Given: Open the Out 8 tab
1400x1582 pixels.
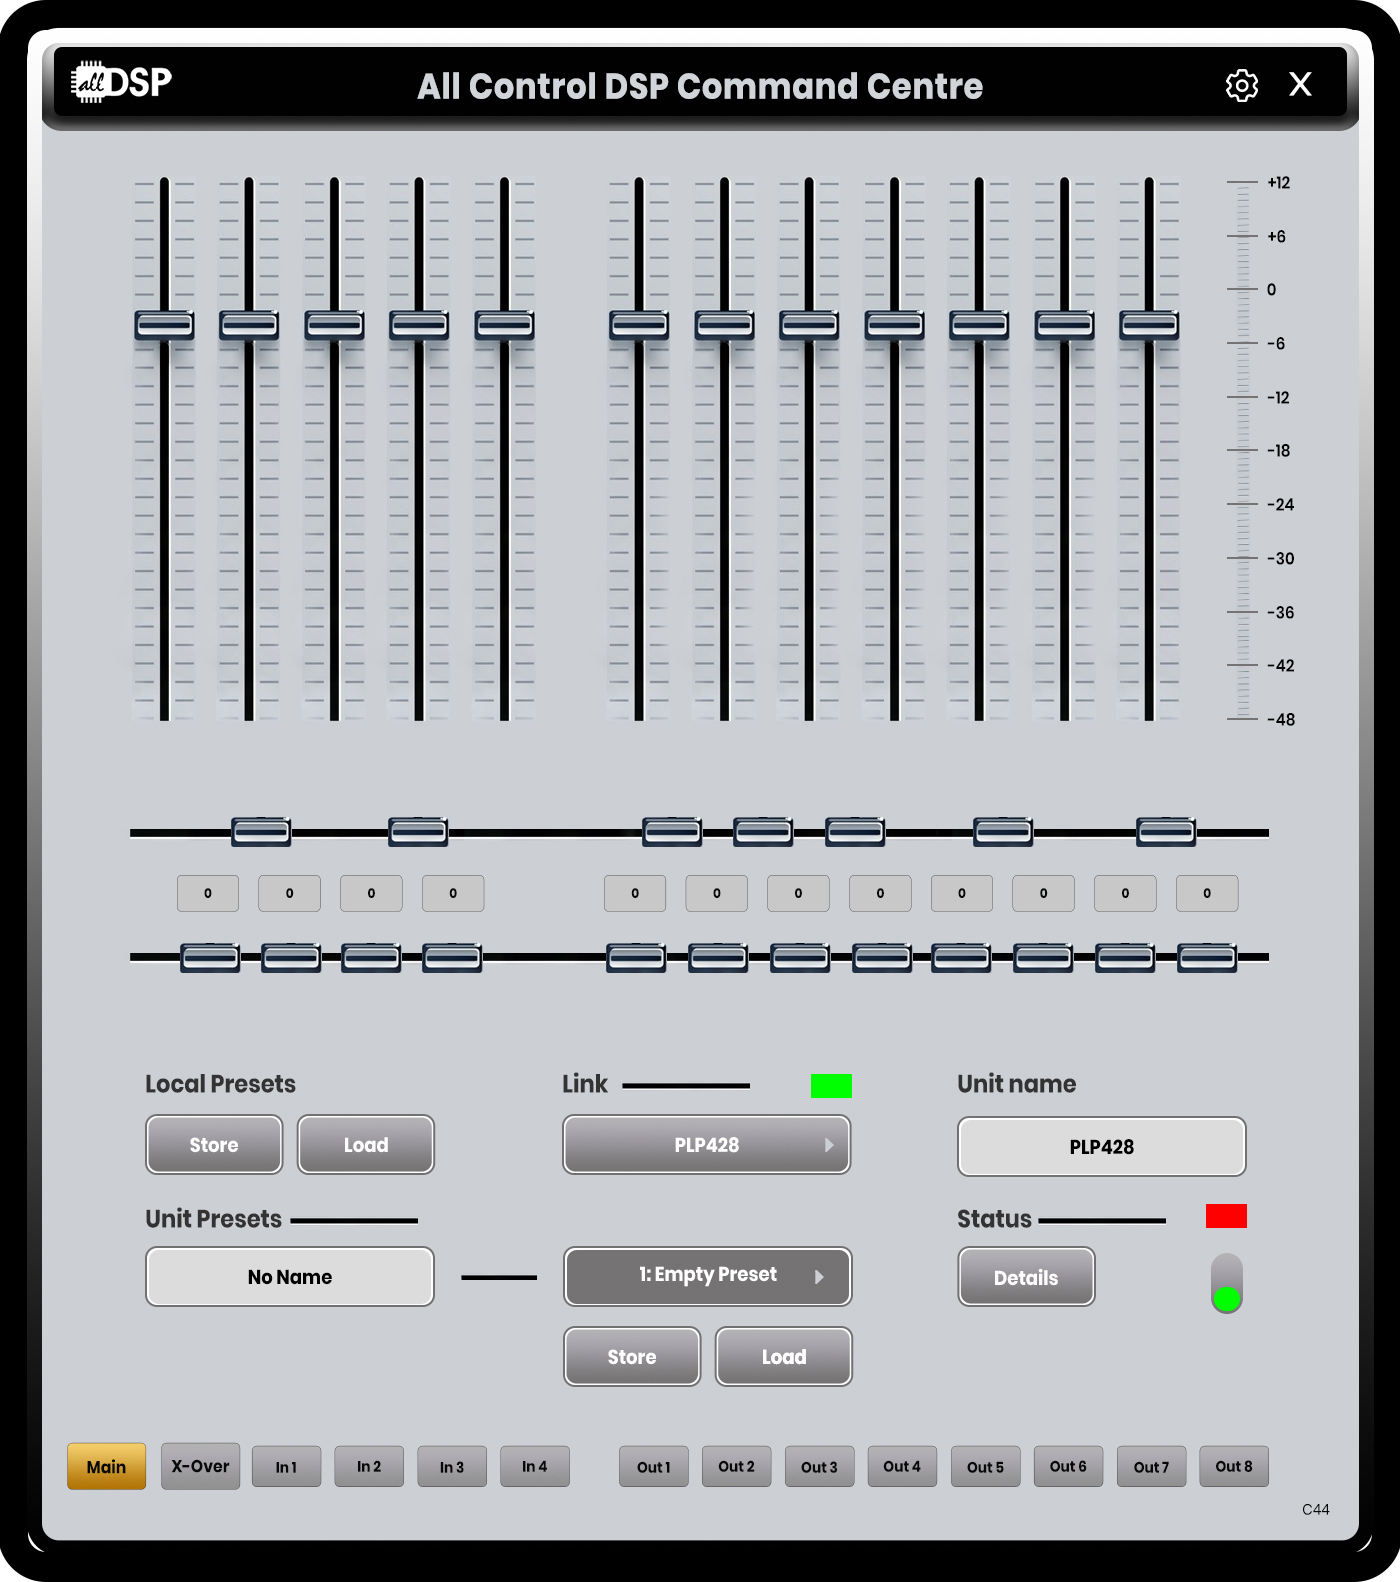Looking at the screenshot, I should point(1234,1467).
